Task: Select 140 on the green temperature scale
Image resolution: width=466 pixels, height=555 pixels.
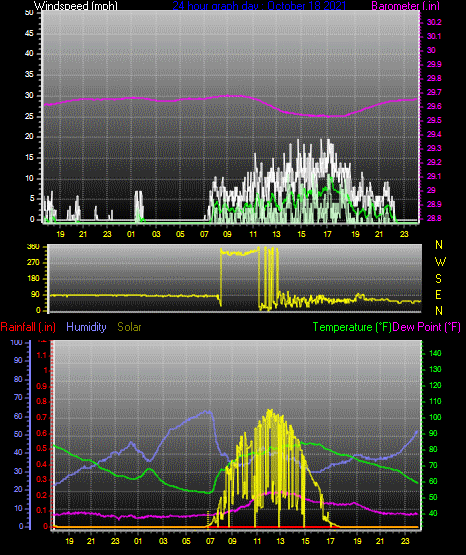Action: (x=435, y=354)
